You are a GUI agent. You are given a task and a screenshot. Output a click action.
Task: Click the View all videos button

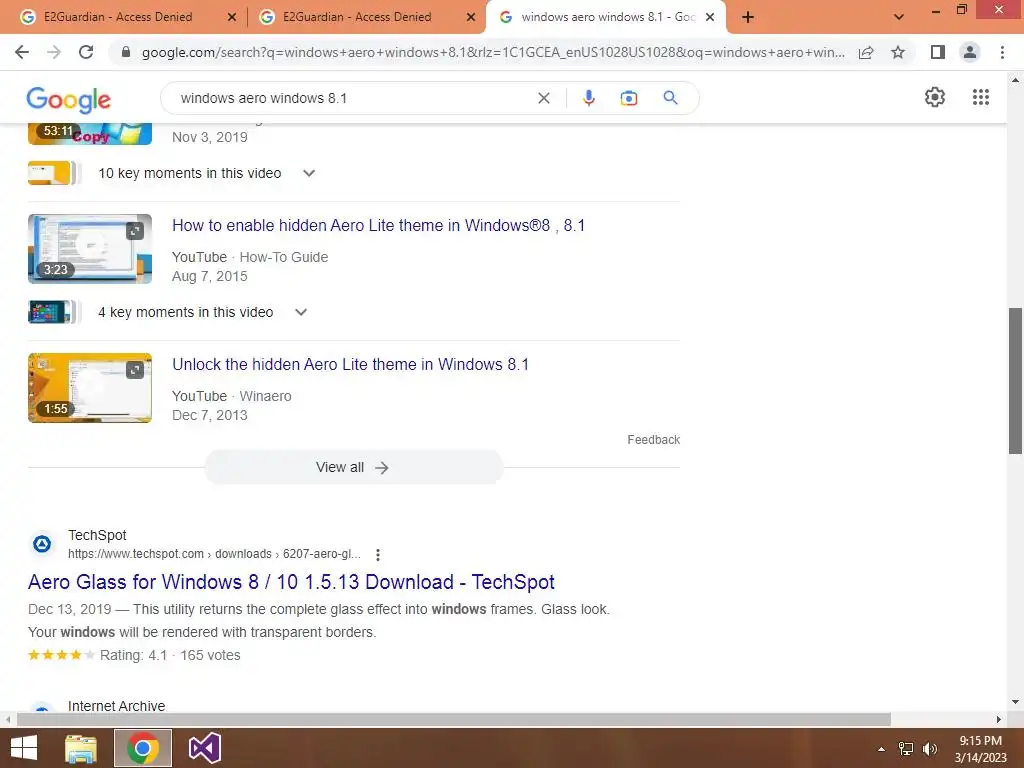353,467
